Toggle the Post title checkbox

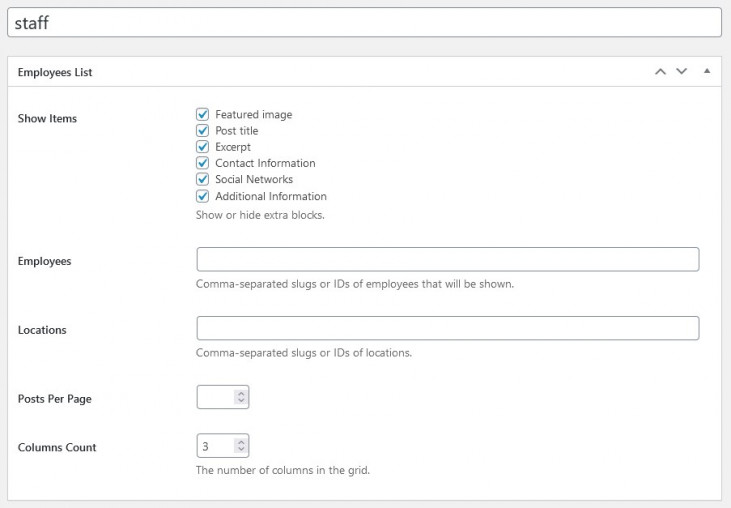tap(203, 131)
